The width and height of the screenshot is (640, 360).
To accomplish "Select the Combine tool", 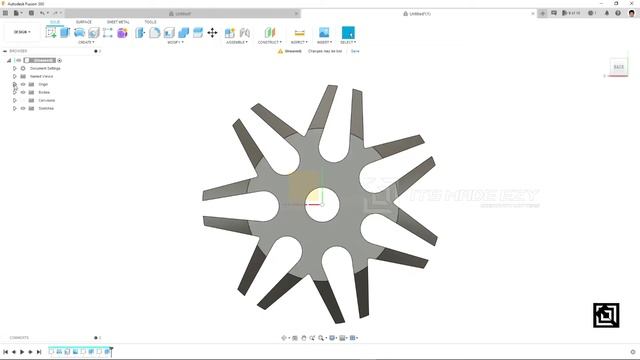I will click(183, 33).
